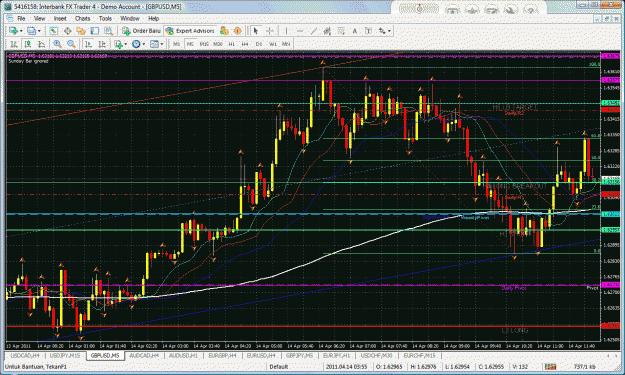The width and height of the screenshot is (625, 375).
Task: Click connection status showing 737/1 kb
Action: (x=585, y=366)
